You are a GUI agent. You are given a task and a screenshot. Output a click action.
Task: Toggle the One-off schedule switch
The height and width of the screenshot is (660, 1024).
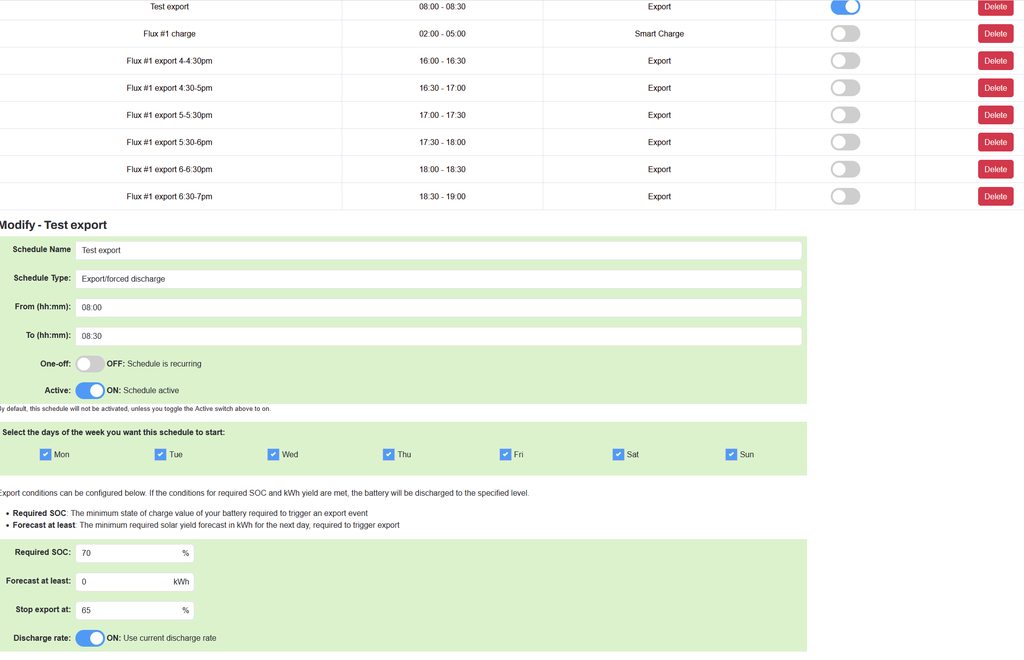pyautogui.click(x=90, y=364)
